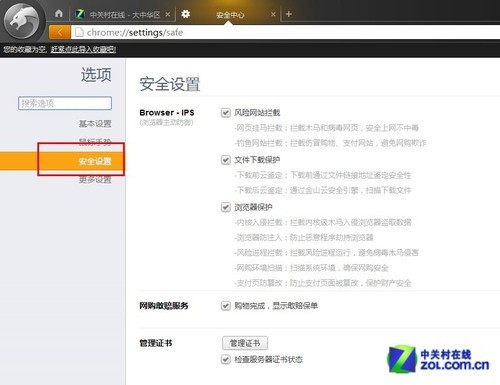Toggle the 文件下载保护 checkbox
500x385 pixels.
pyautogui.click(x=226, y=160)
